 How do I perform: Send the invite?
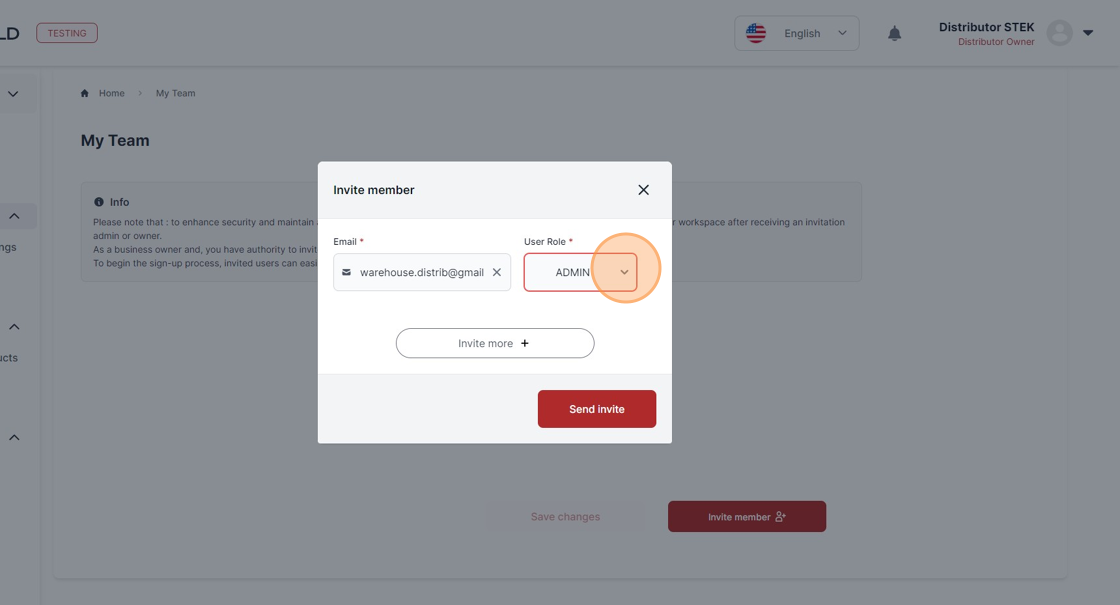[596, 409]
